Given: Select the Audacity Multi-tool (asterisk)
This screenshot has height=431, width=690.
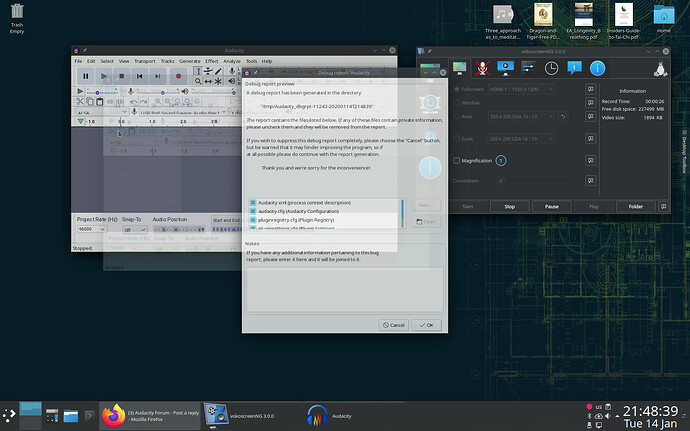Looking at the screenshot, I should (x=218, y=81).
